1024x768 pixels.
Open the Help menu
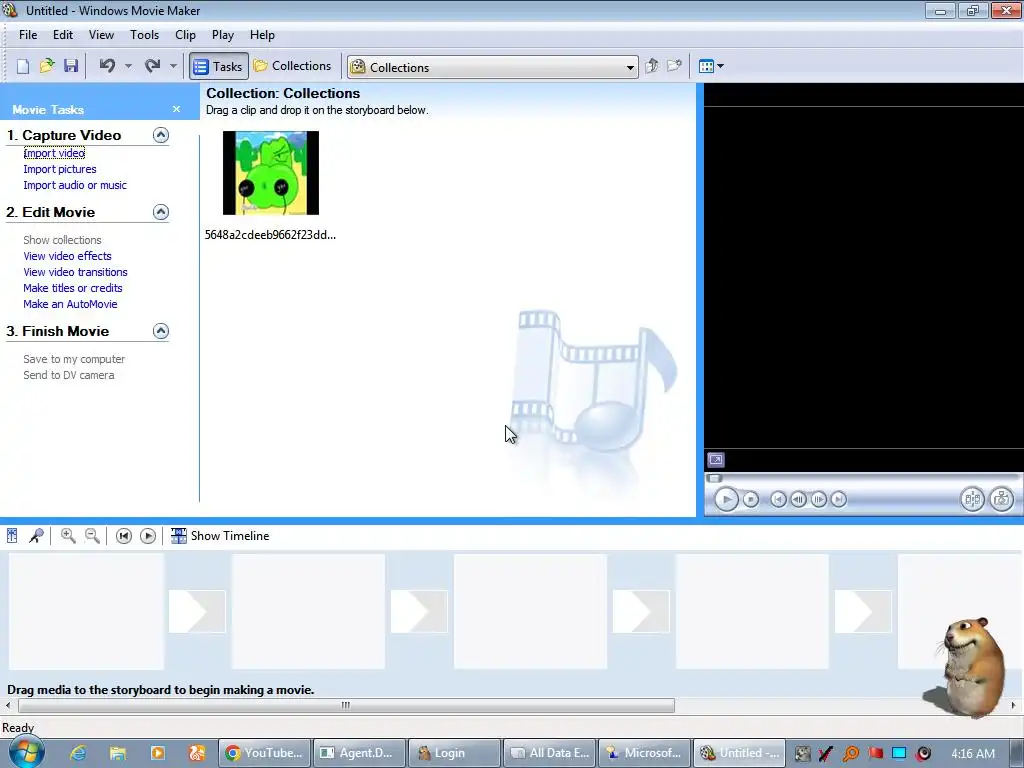[x=263, y=35]
